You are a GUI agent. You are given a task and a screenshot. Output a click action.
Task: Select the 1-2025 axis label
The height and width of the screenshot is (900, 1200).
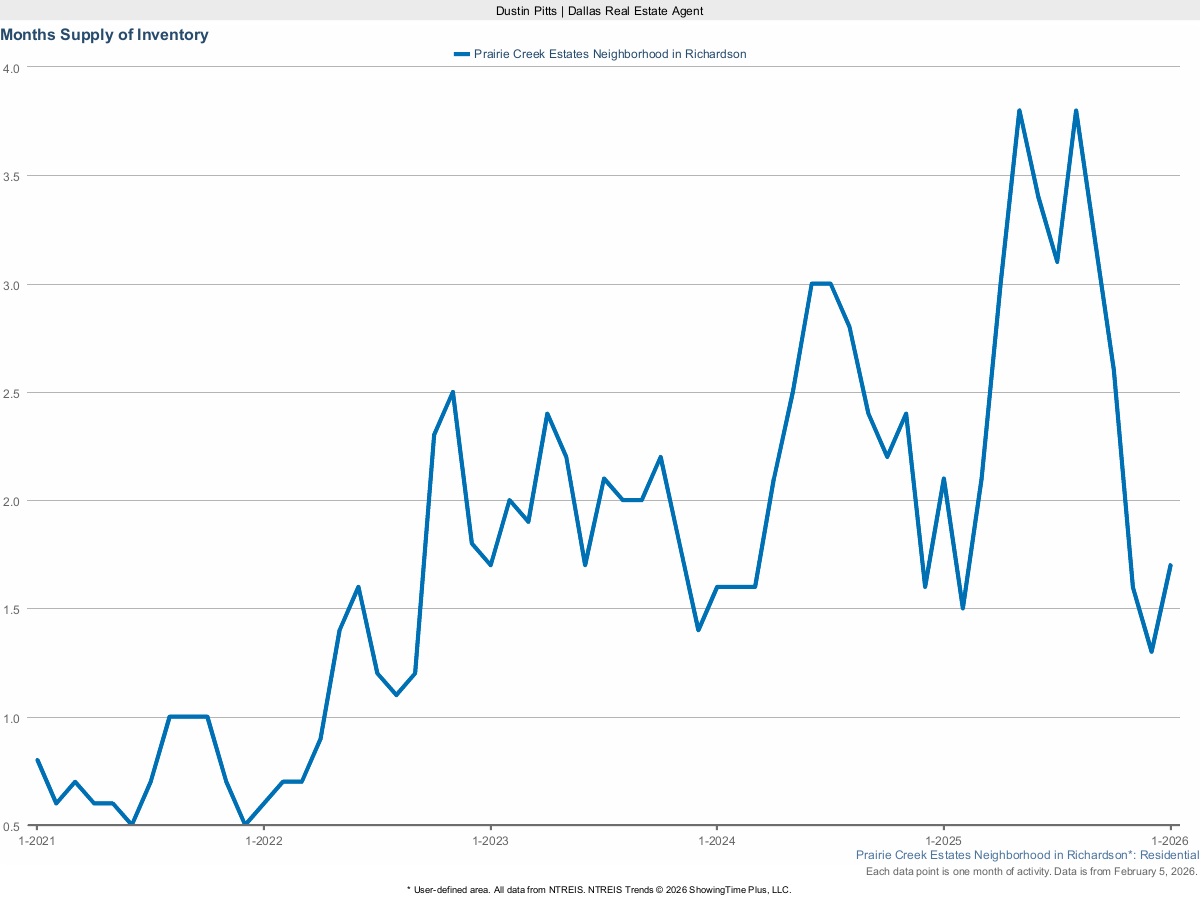pos(943,841)
